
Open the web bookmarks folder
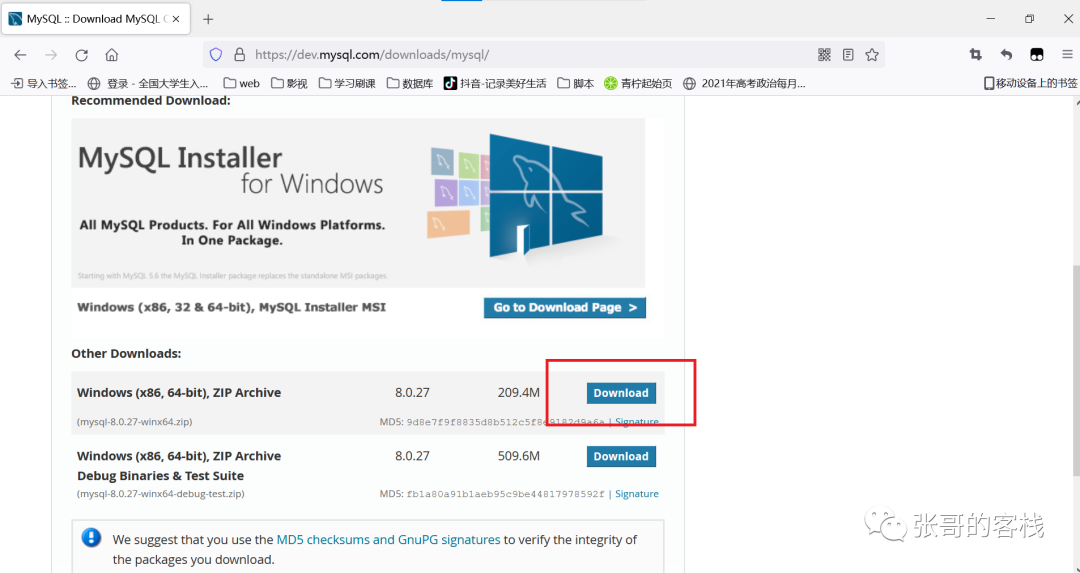pyautogui.click(x=242, y=83)
